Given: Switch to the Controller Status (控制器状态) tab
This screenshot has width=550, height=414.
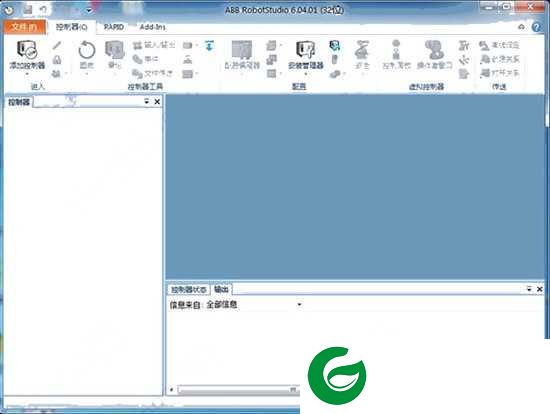Looking at the screenshot, I should [188, 289].
